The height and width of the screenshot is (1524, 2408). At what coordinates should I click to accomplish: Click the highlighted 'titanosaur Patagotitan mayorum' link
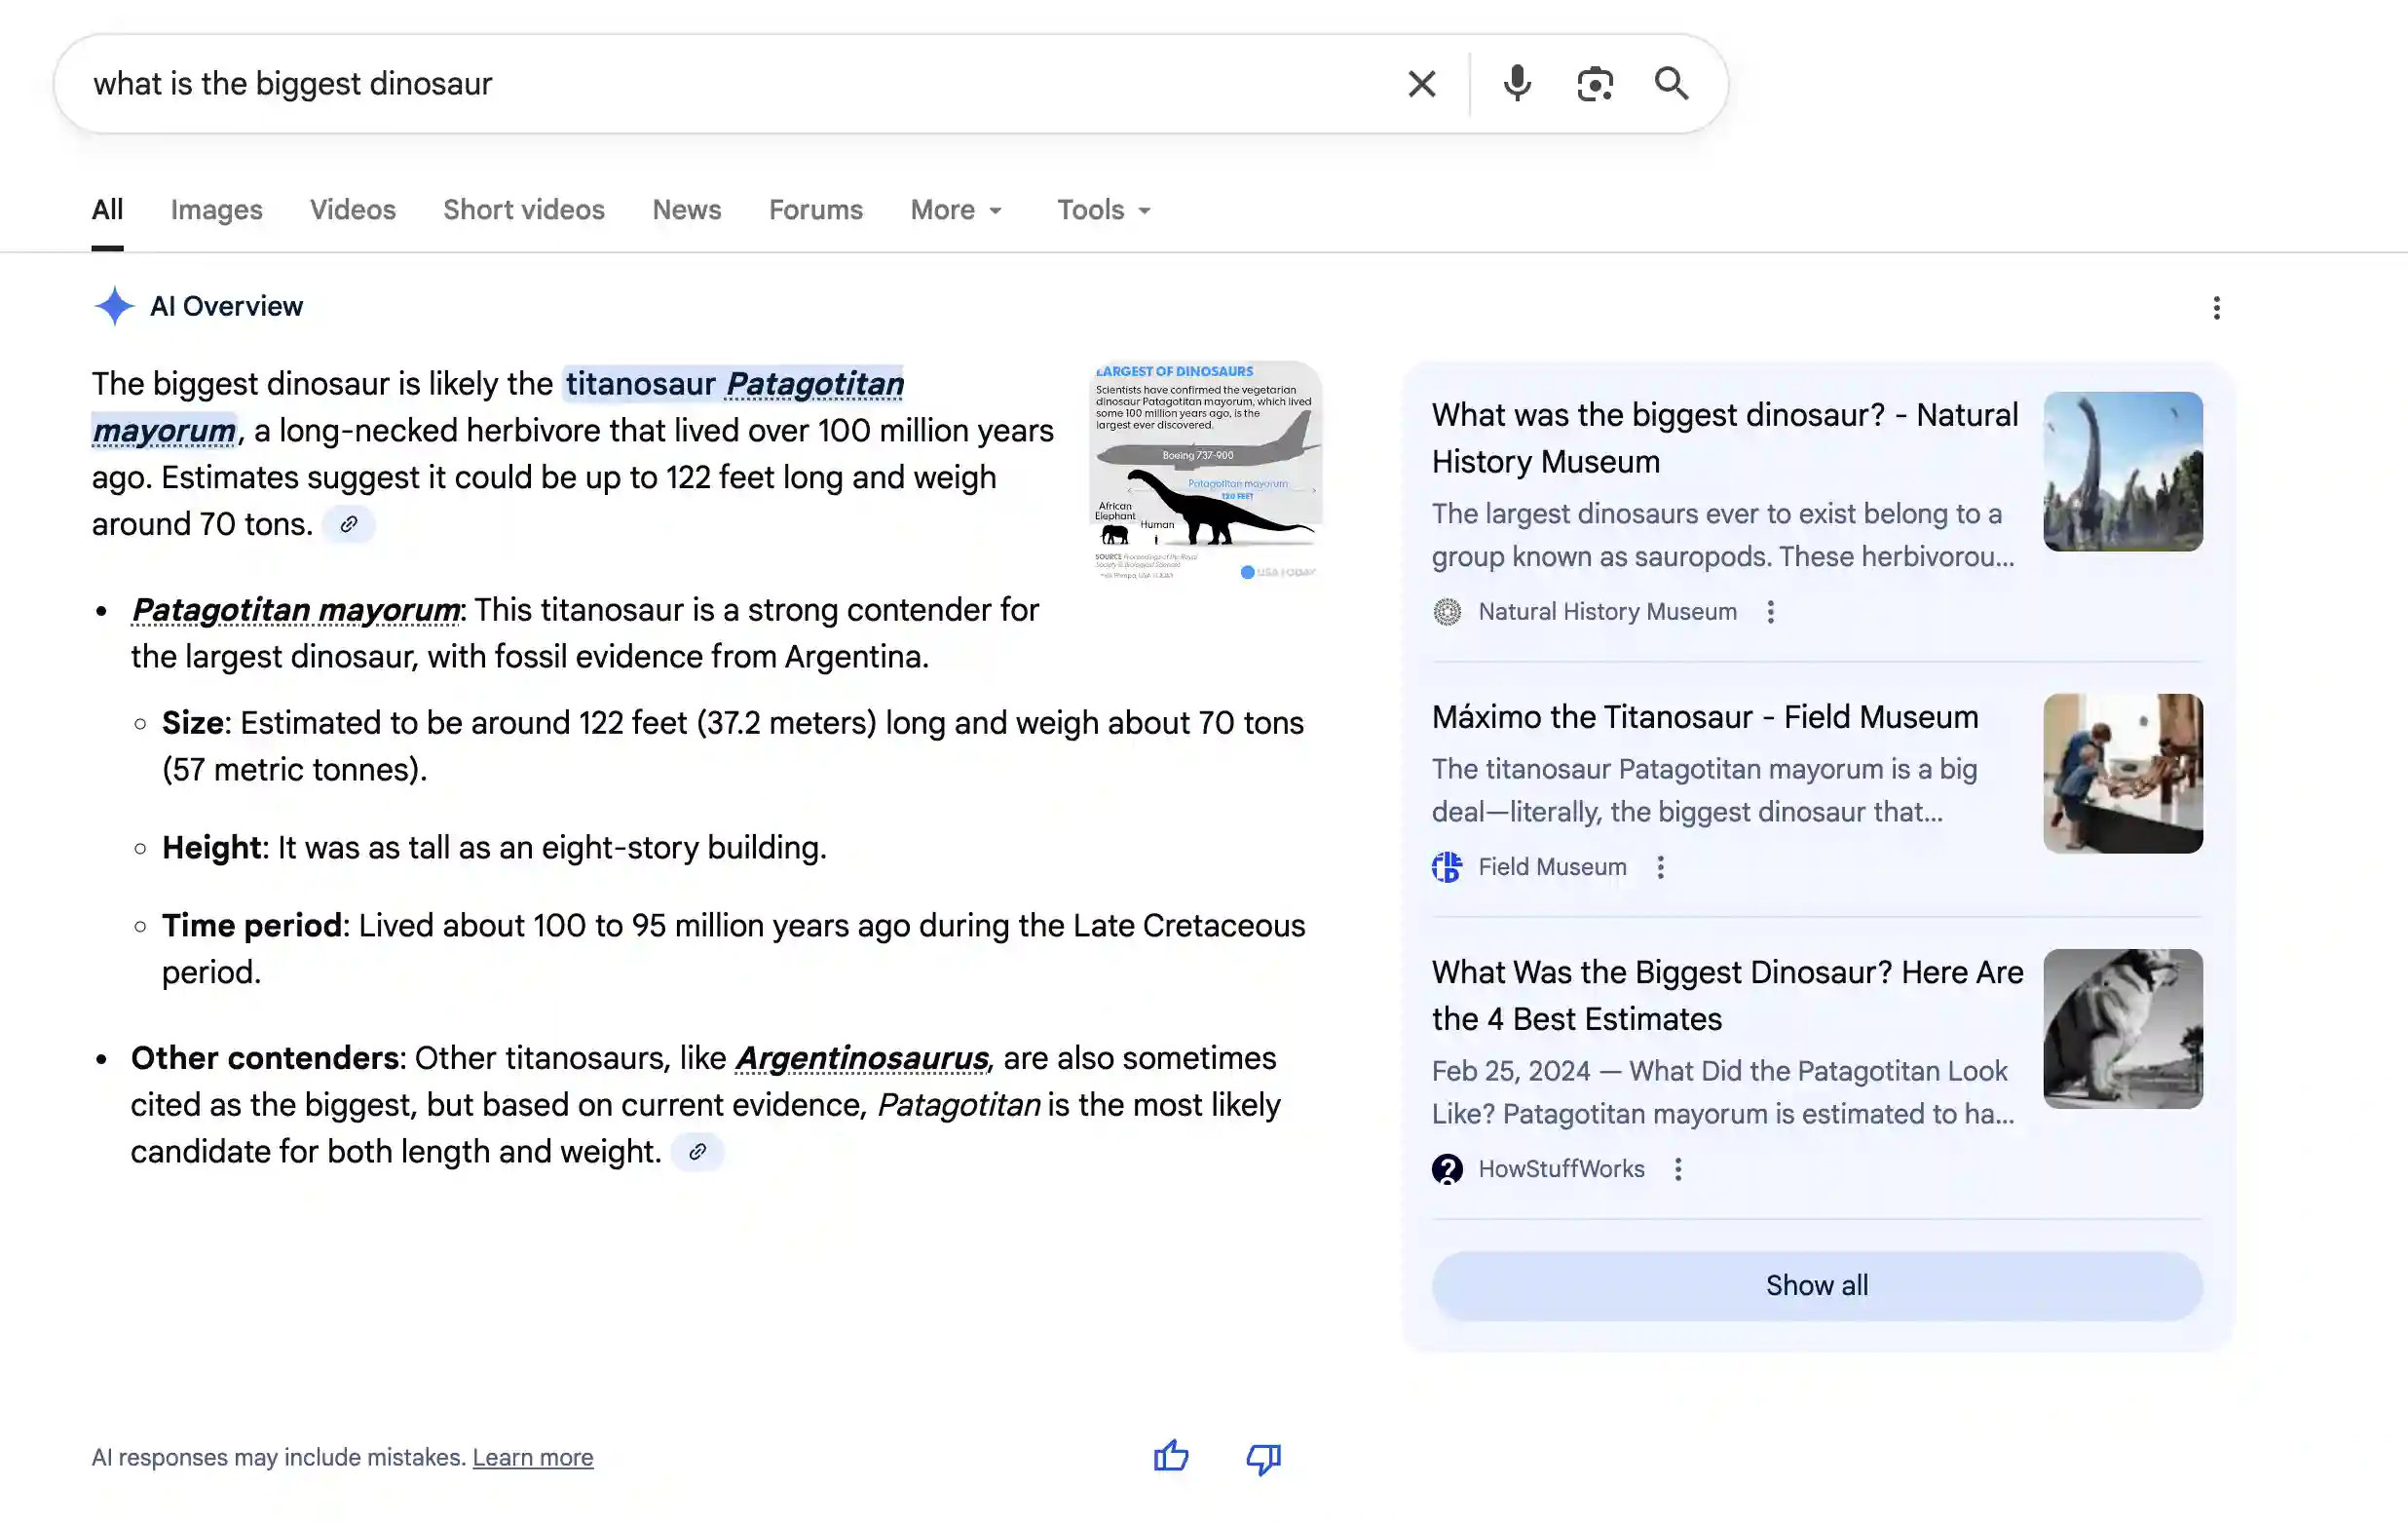[x=734, y=384]
